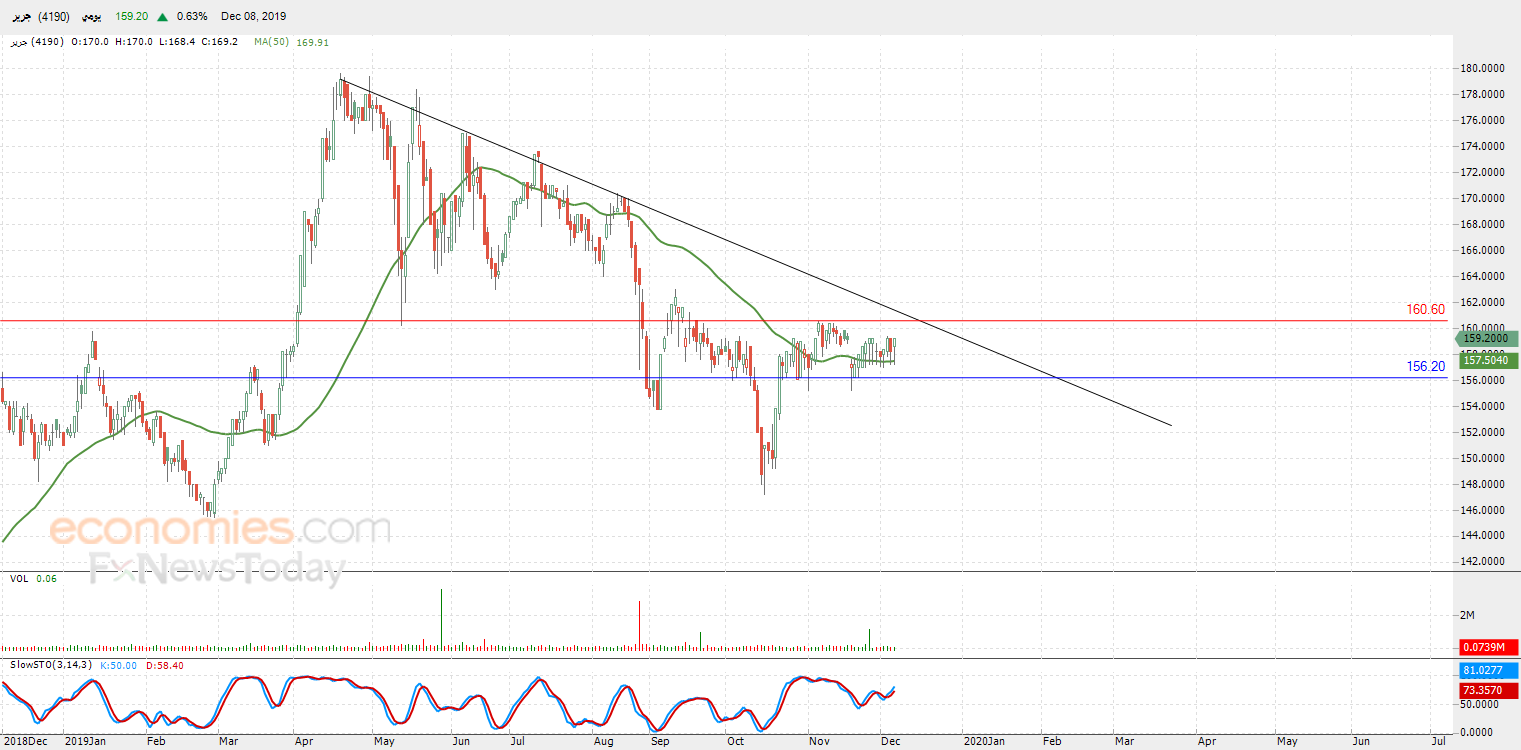Click the red 73.3570 stochastic tag
This screenshot has height=750, width=1521.
click(1490, 690)
